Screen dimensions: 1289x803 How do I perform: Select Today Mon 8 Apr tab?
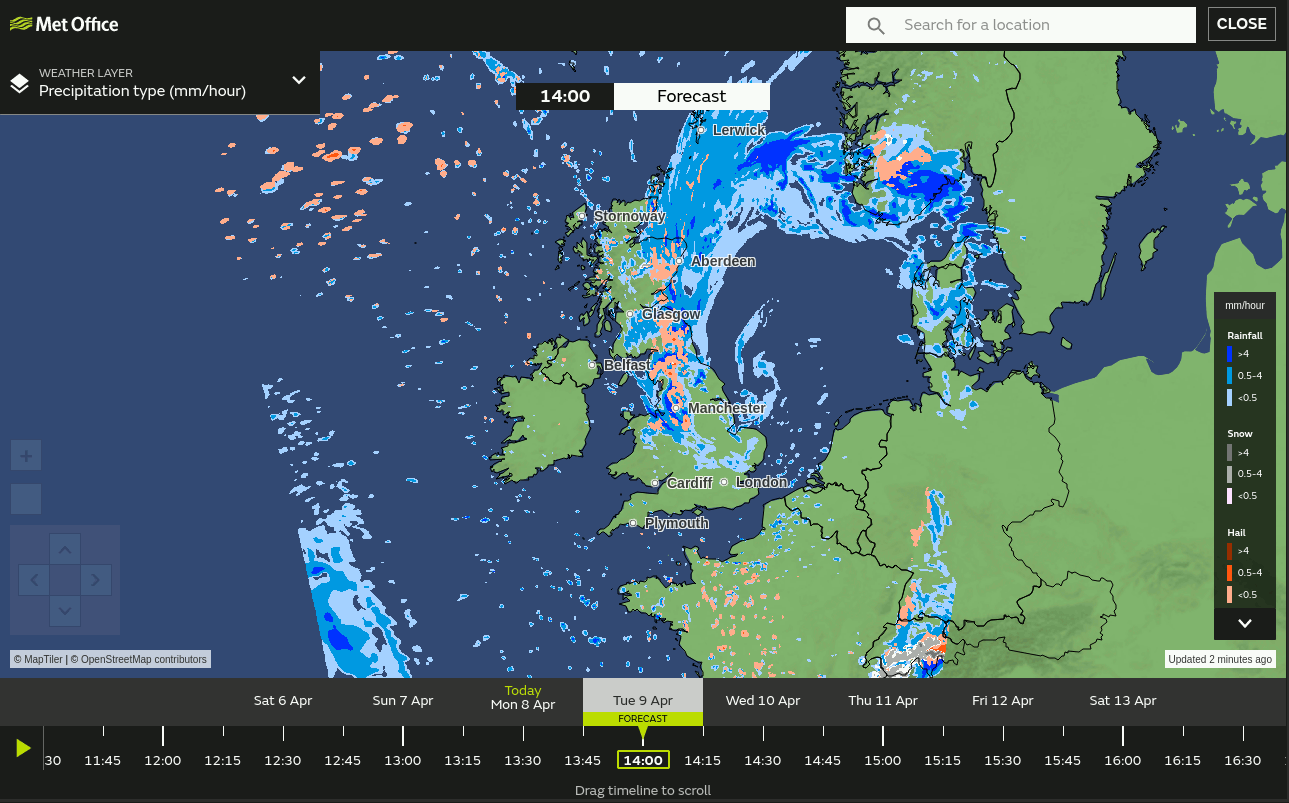pos(523,698)
